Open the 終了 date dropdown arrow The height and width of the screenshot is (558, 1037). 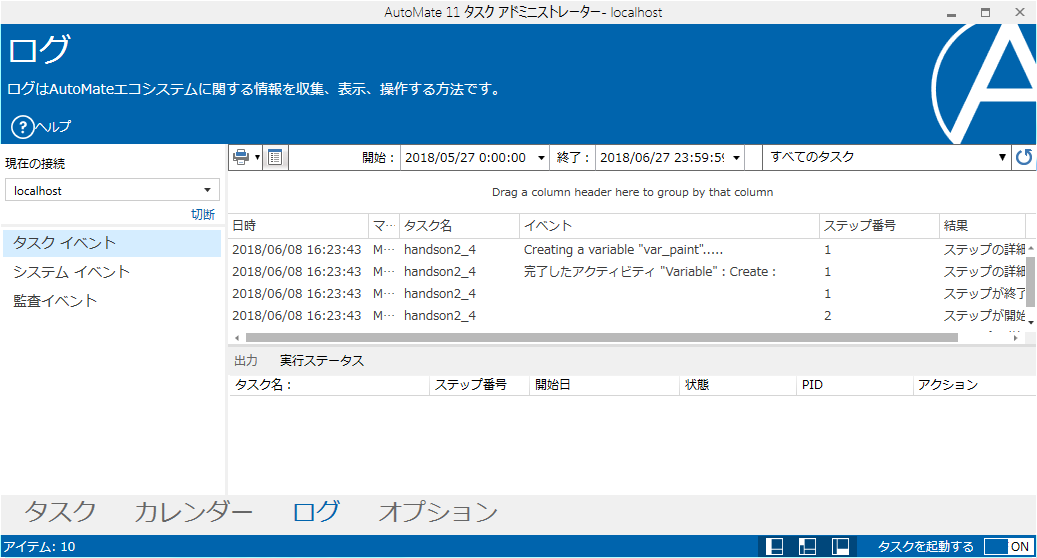[x=736, y=158]
